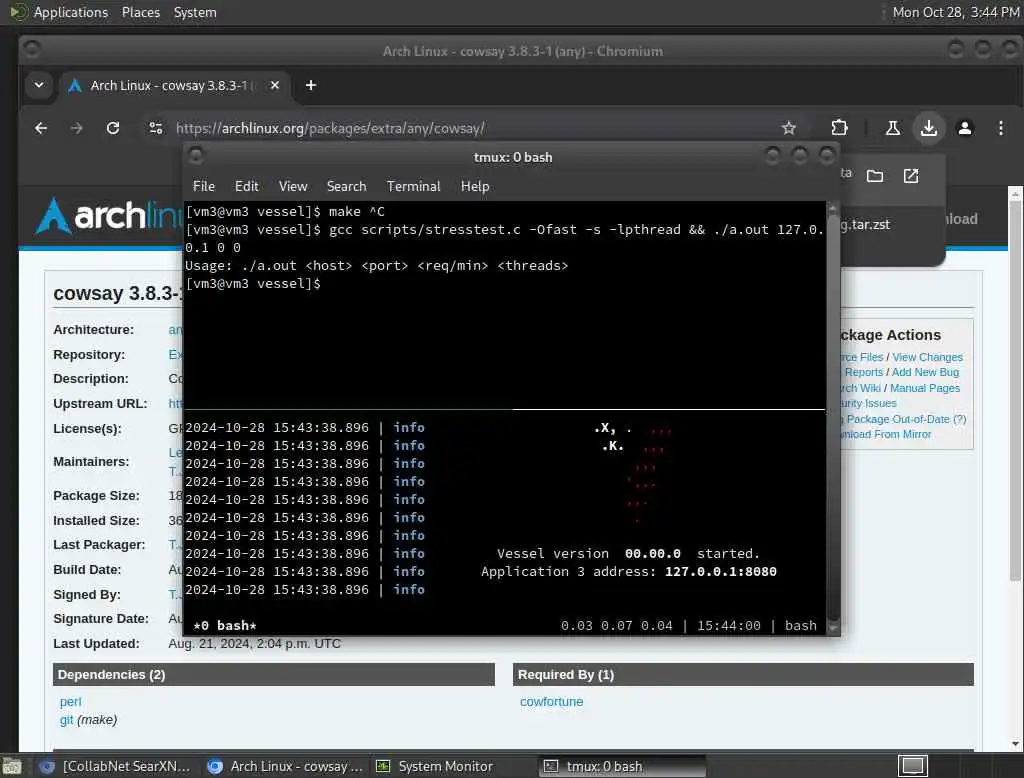Click the clock showing Mon Oct 28
The width and height of the screenshot is (1024, 778).
click(955, 12)
